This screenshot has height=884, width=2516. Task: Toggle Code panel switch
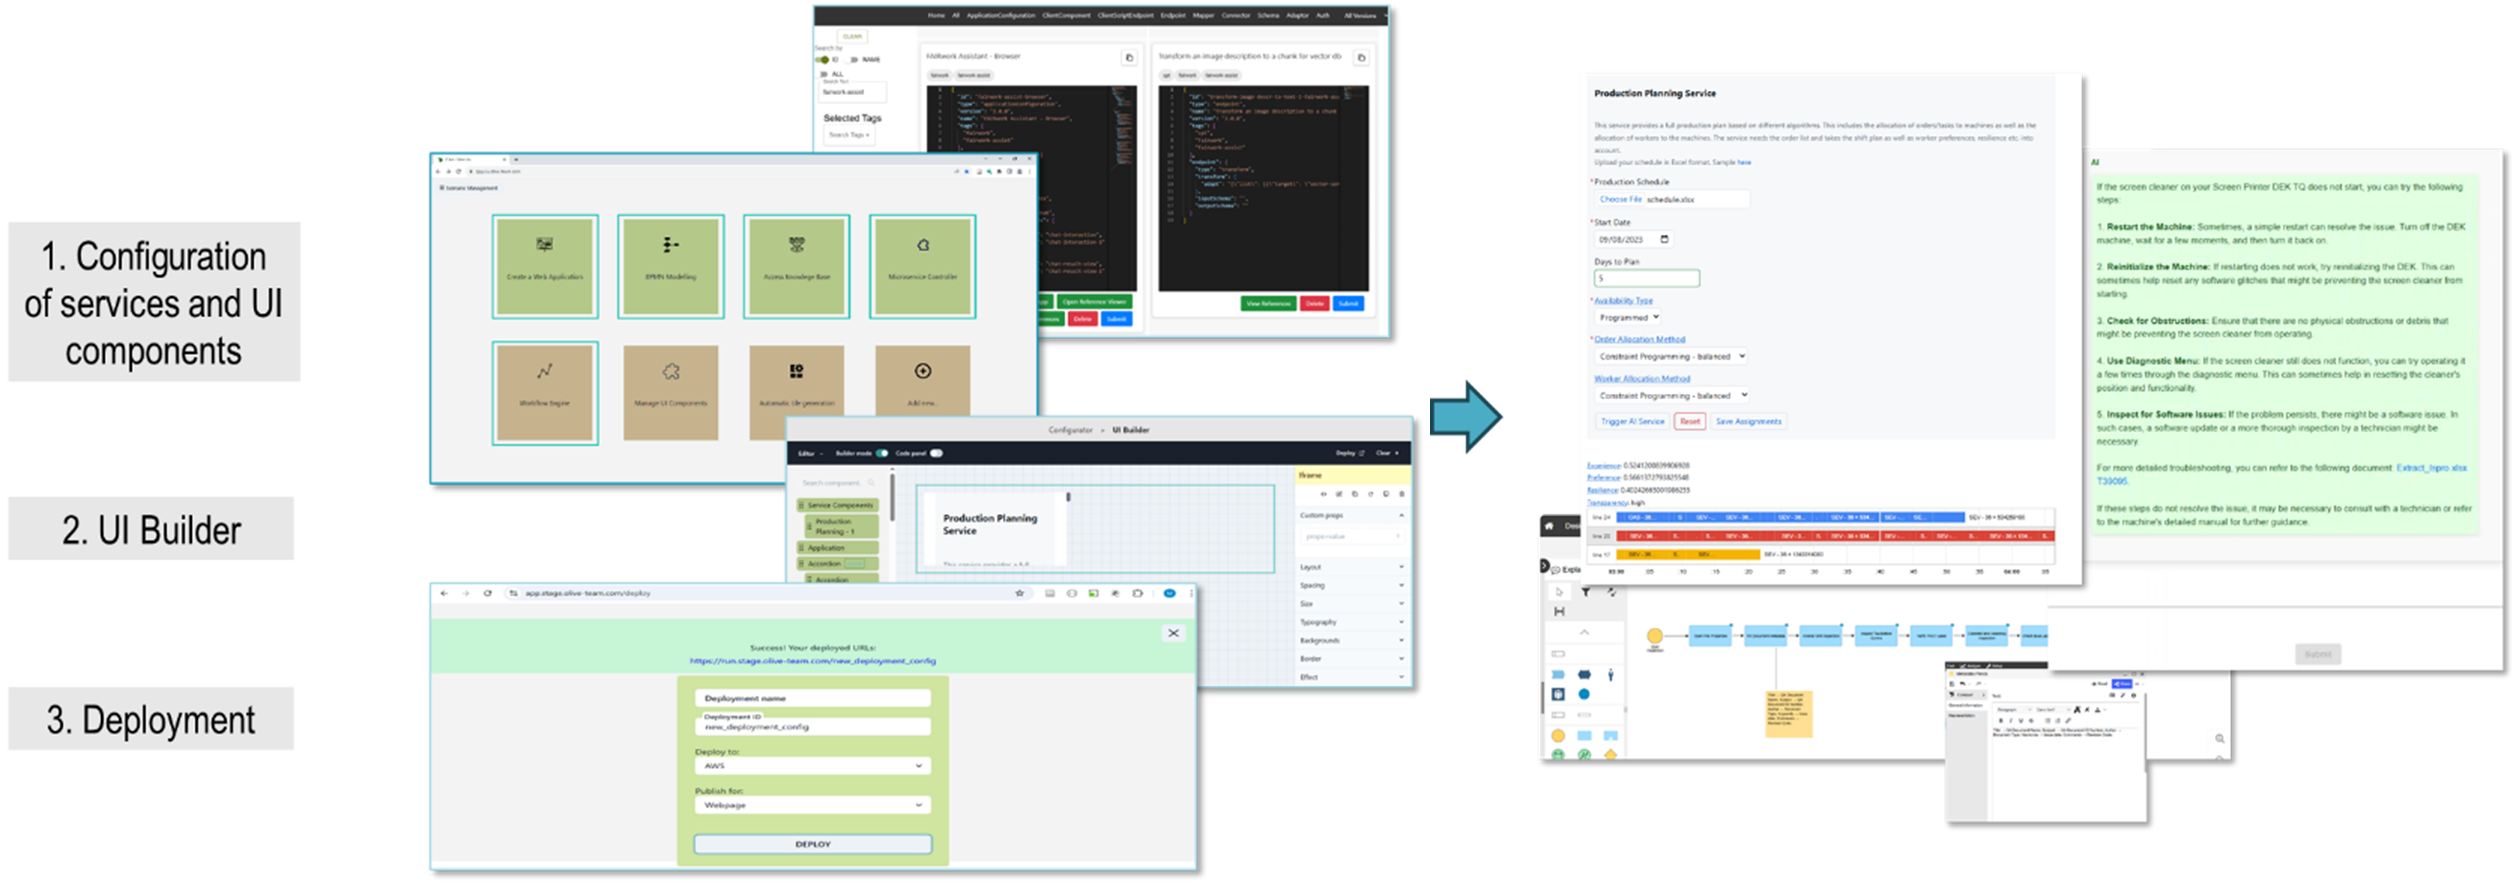[937, 453]
